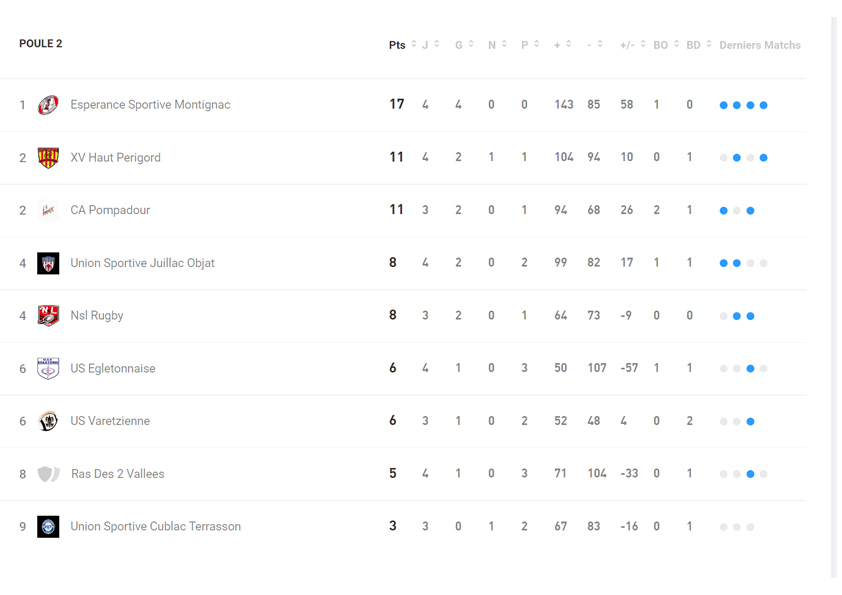This screenshot has width=842, height=595.
Task: Click the Nsl Rugby team logo
Action: pyautogui.click(x=48, y=316)
